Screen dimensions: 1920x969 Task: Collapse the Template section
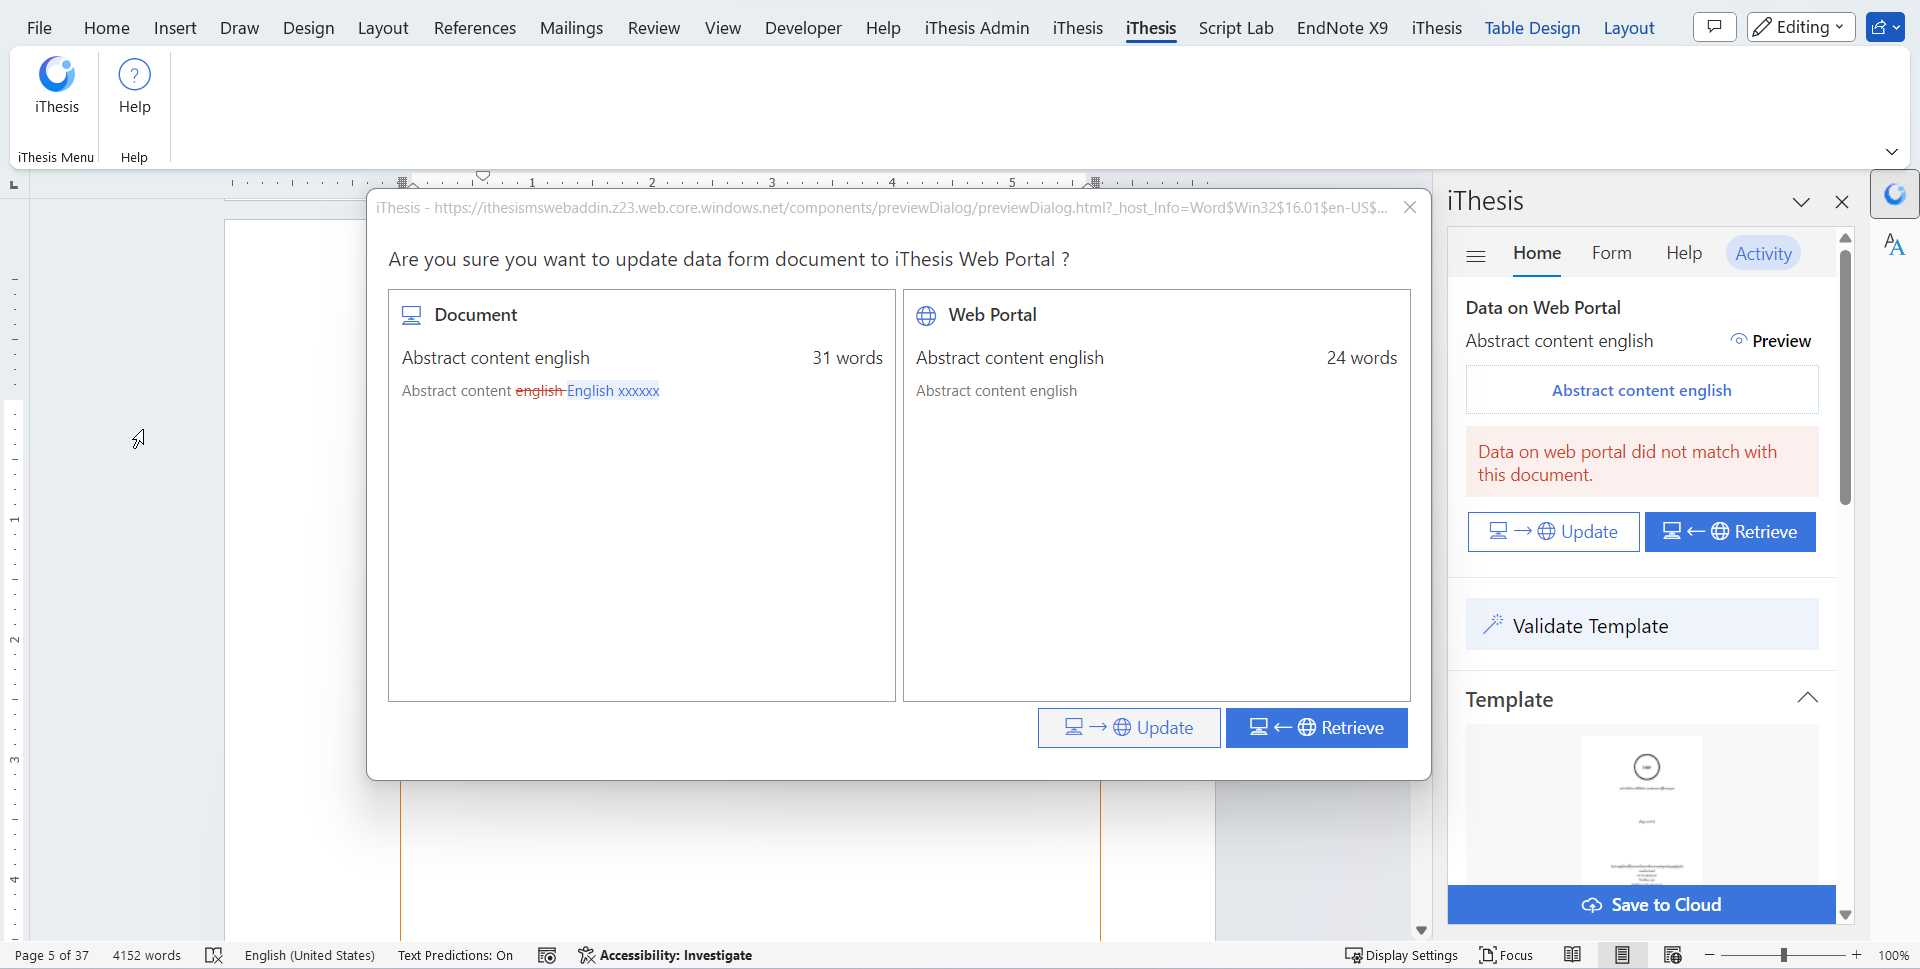click(x=1808, y=698)
